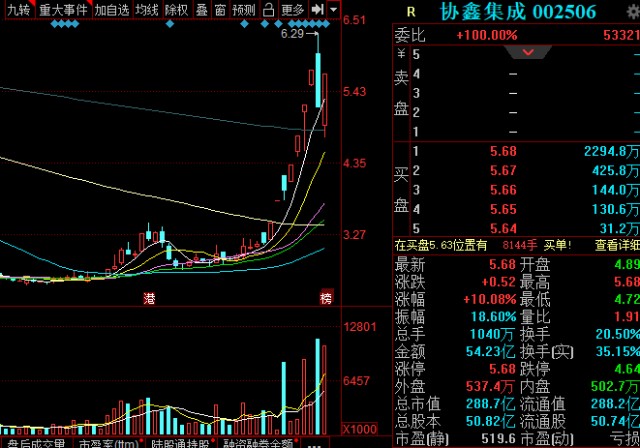640x448 pixels.
Task: Click the 榜 marker on the chart
Action: [326, 298]
